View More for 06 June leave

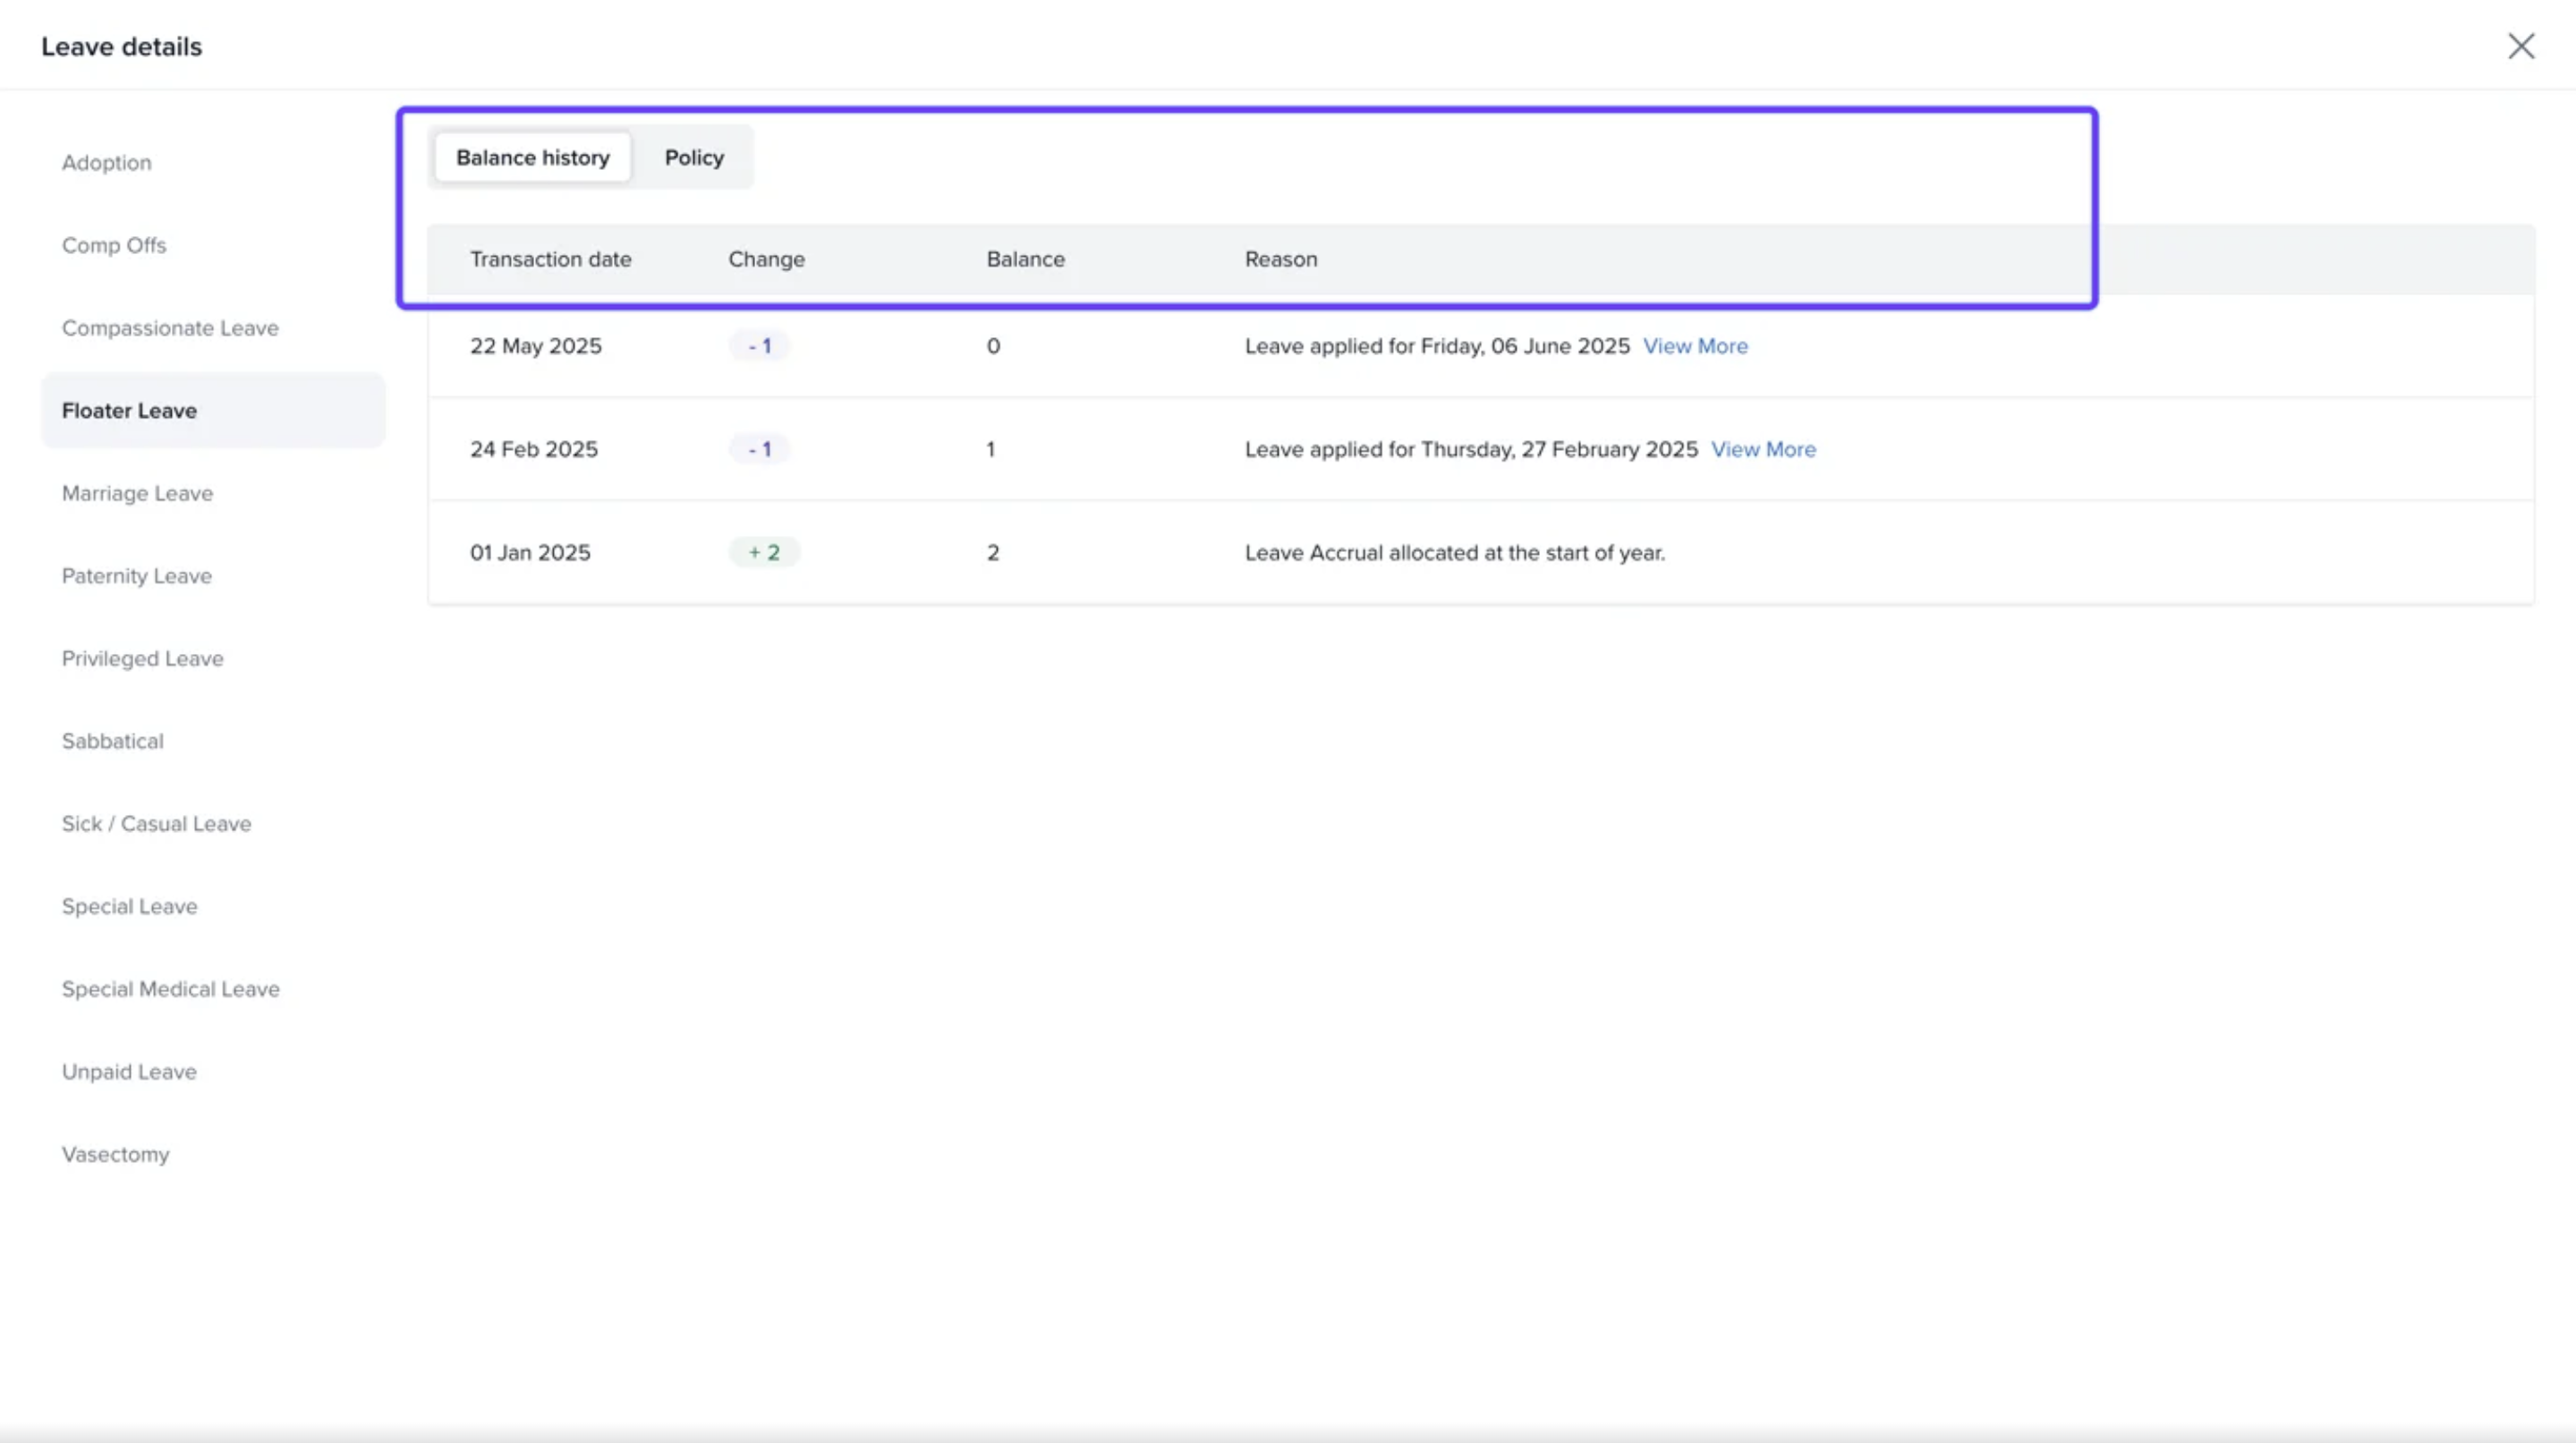point(1695,346)
